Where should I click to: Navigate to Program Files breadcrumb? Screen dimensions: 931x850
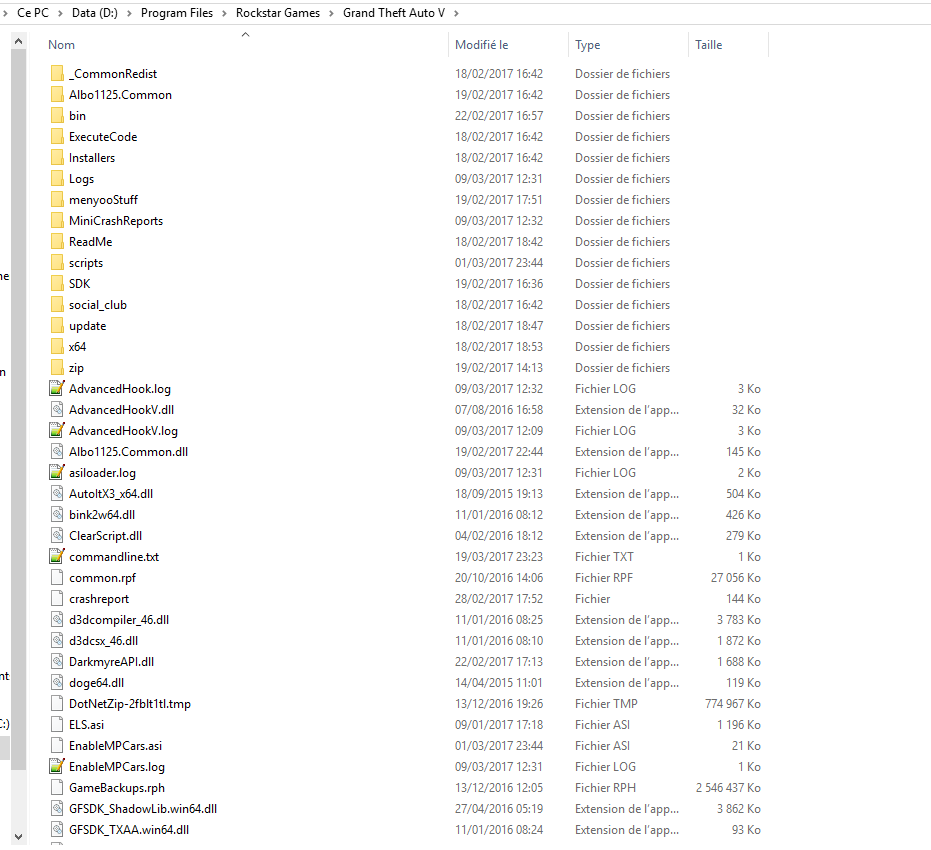point(177,13)
